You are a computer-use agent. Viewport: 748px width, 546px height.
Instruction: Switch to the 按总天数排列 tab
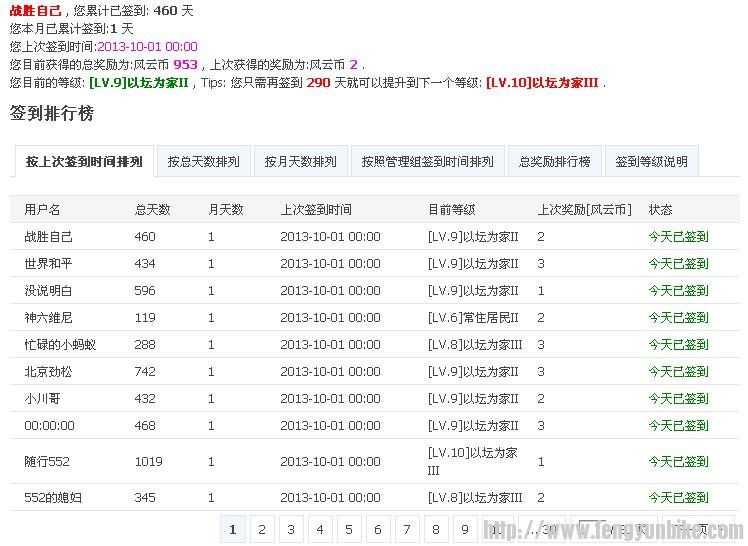coord(204,161)
